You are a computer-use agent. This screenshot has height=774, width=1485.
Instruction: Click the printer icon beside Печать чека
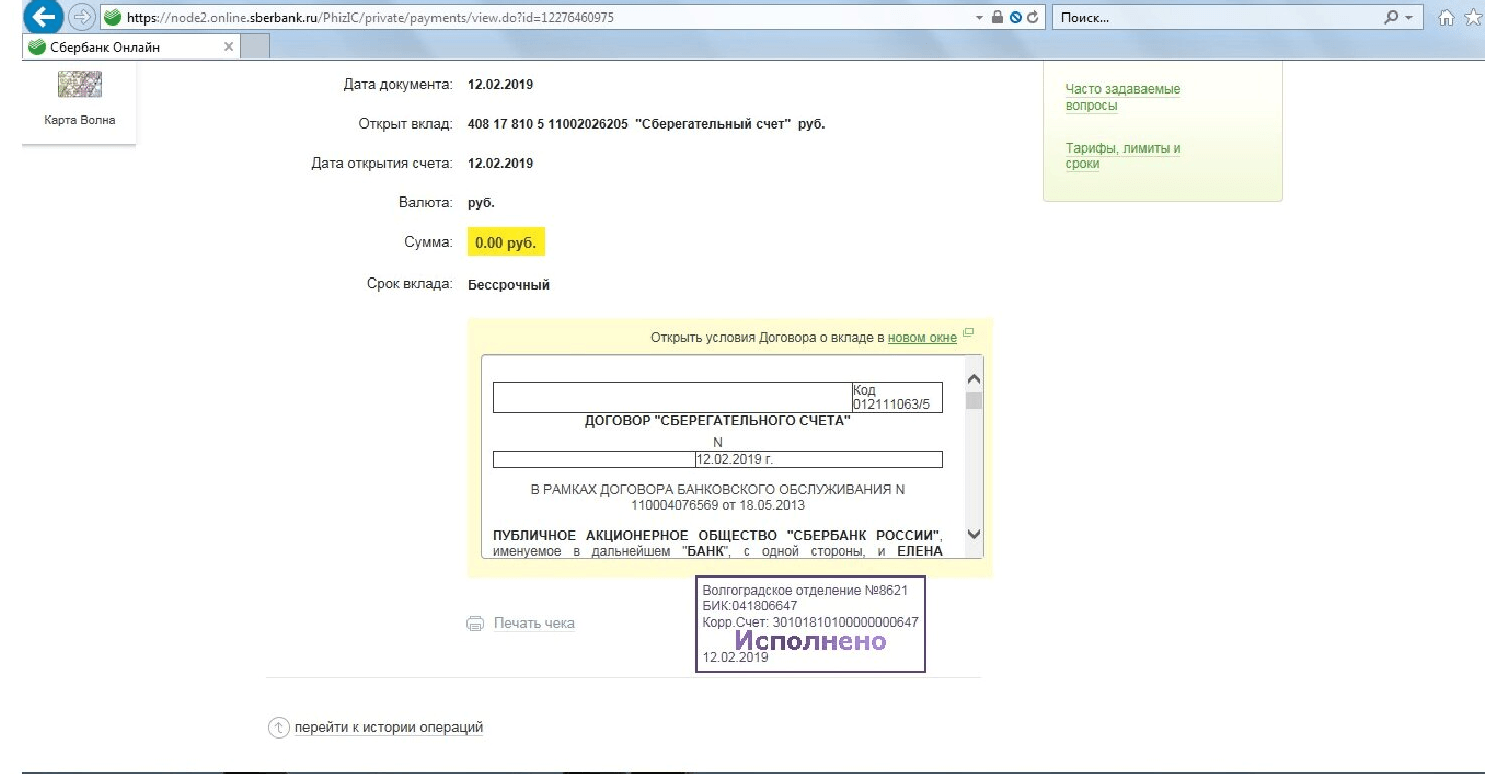pyautogui.click(x=475, y=623)
